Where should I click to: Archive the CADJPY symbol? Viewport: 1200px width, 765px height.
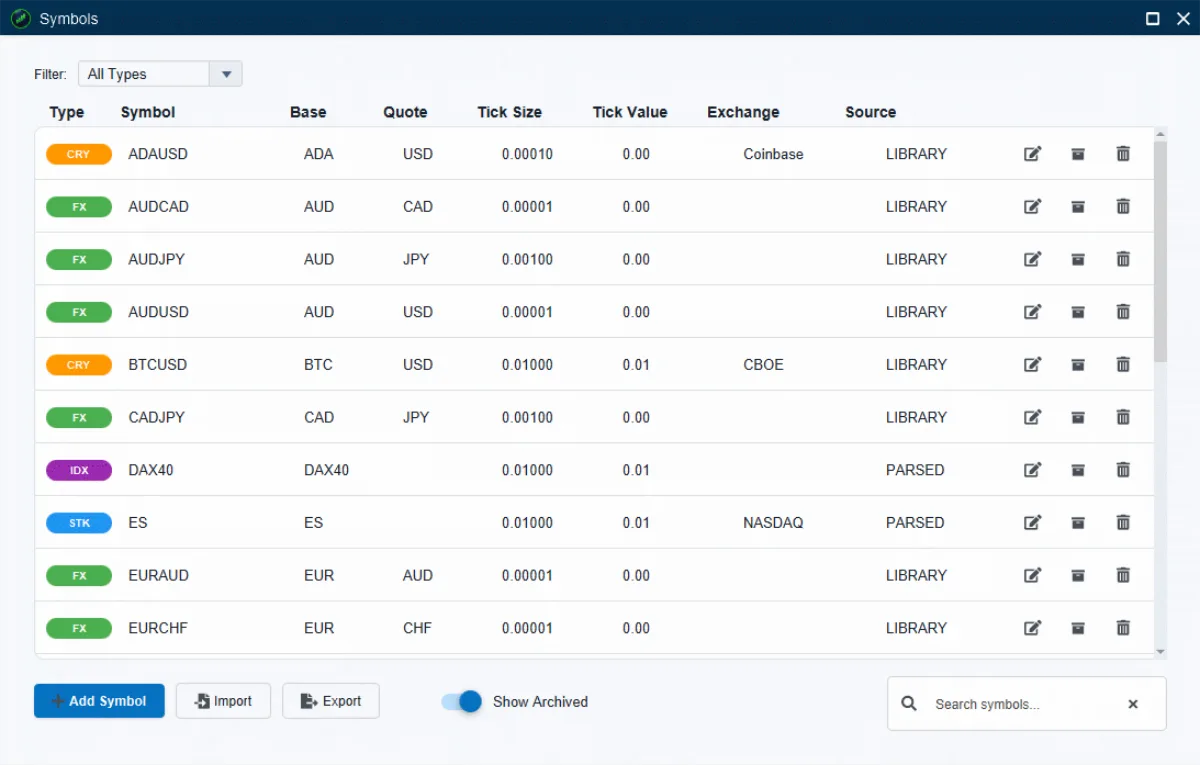click(1078, 417)
